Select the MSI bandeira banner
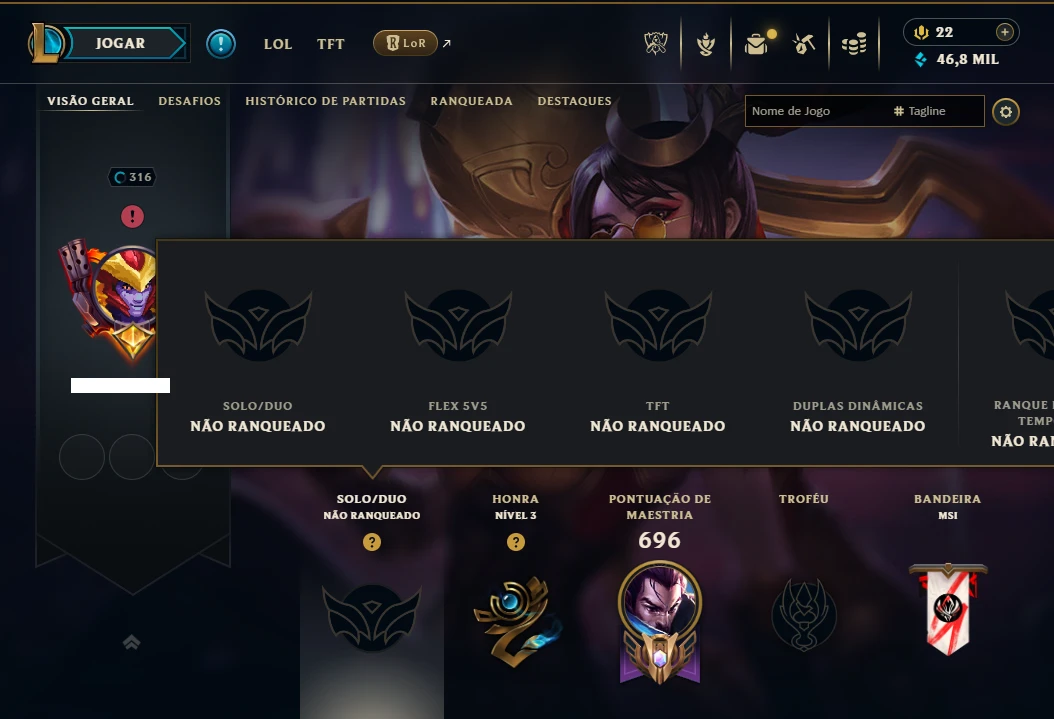Screen dimensions: 1054x719 tap(948, 608)
